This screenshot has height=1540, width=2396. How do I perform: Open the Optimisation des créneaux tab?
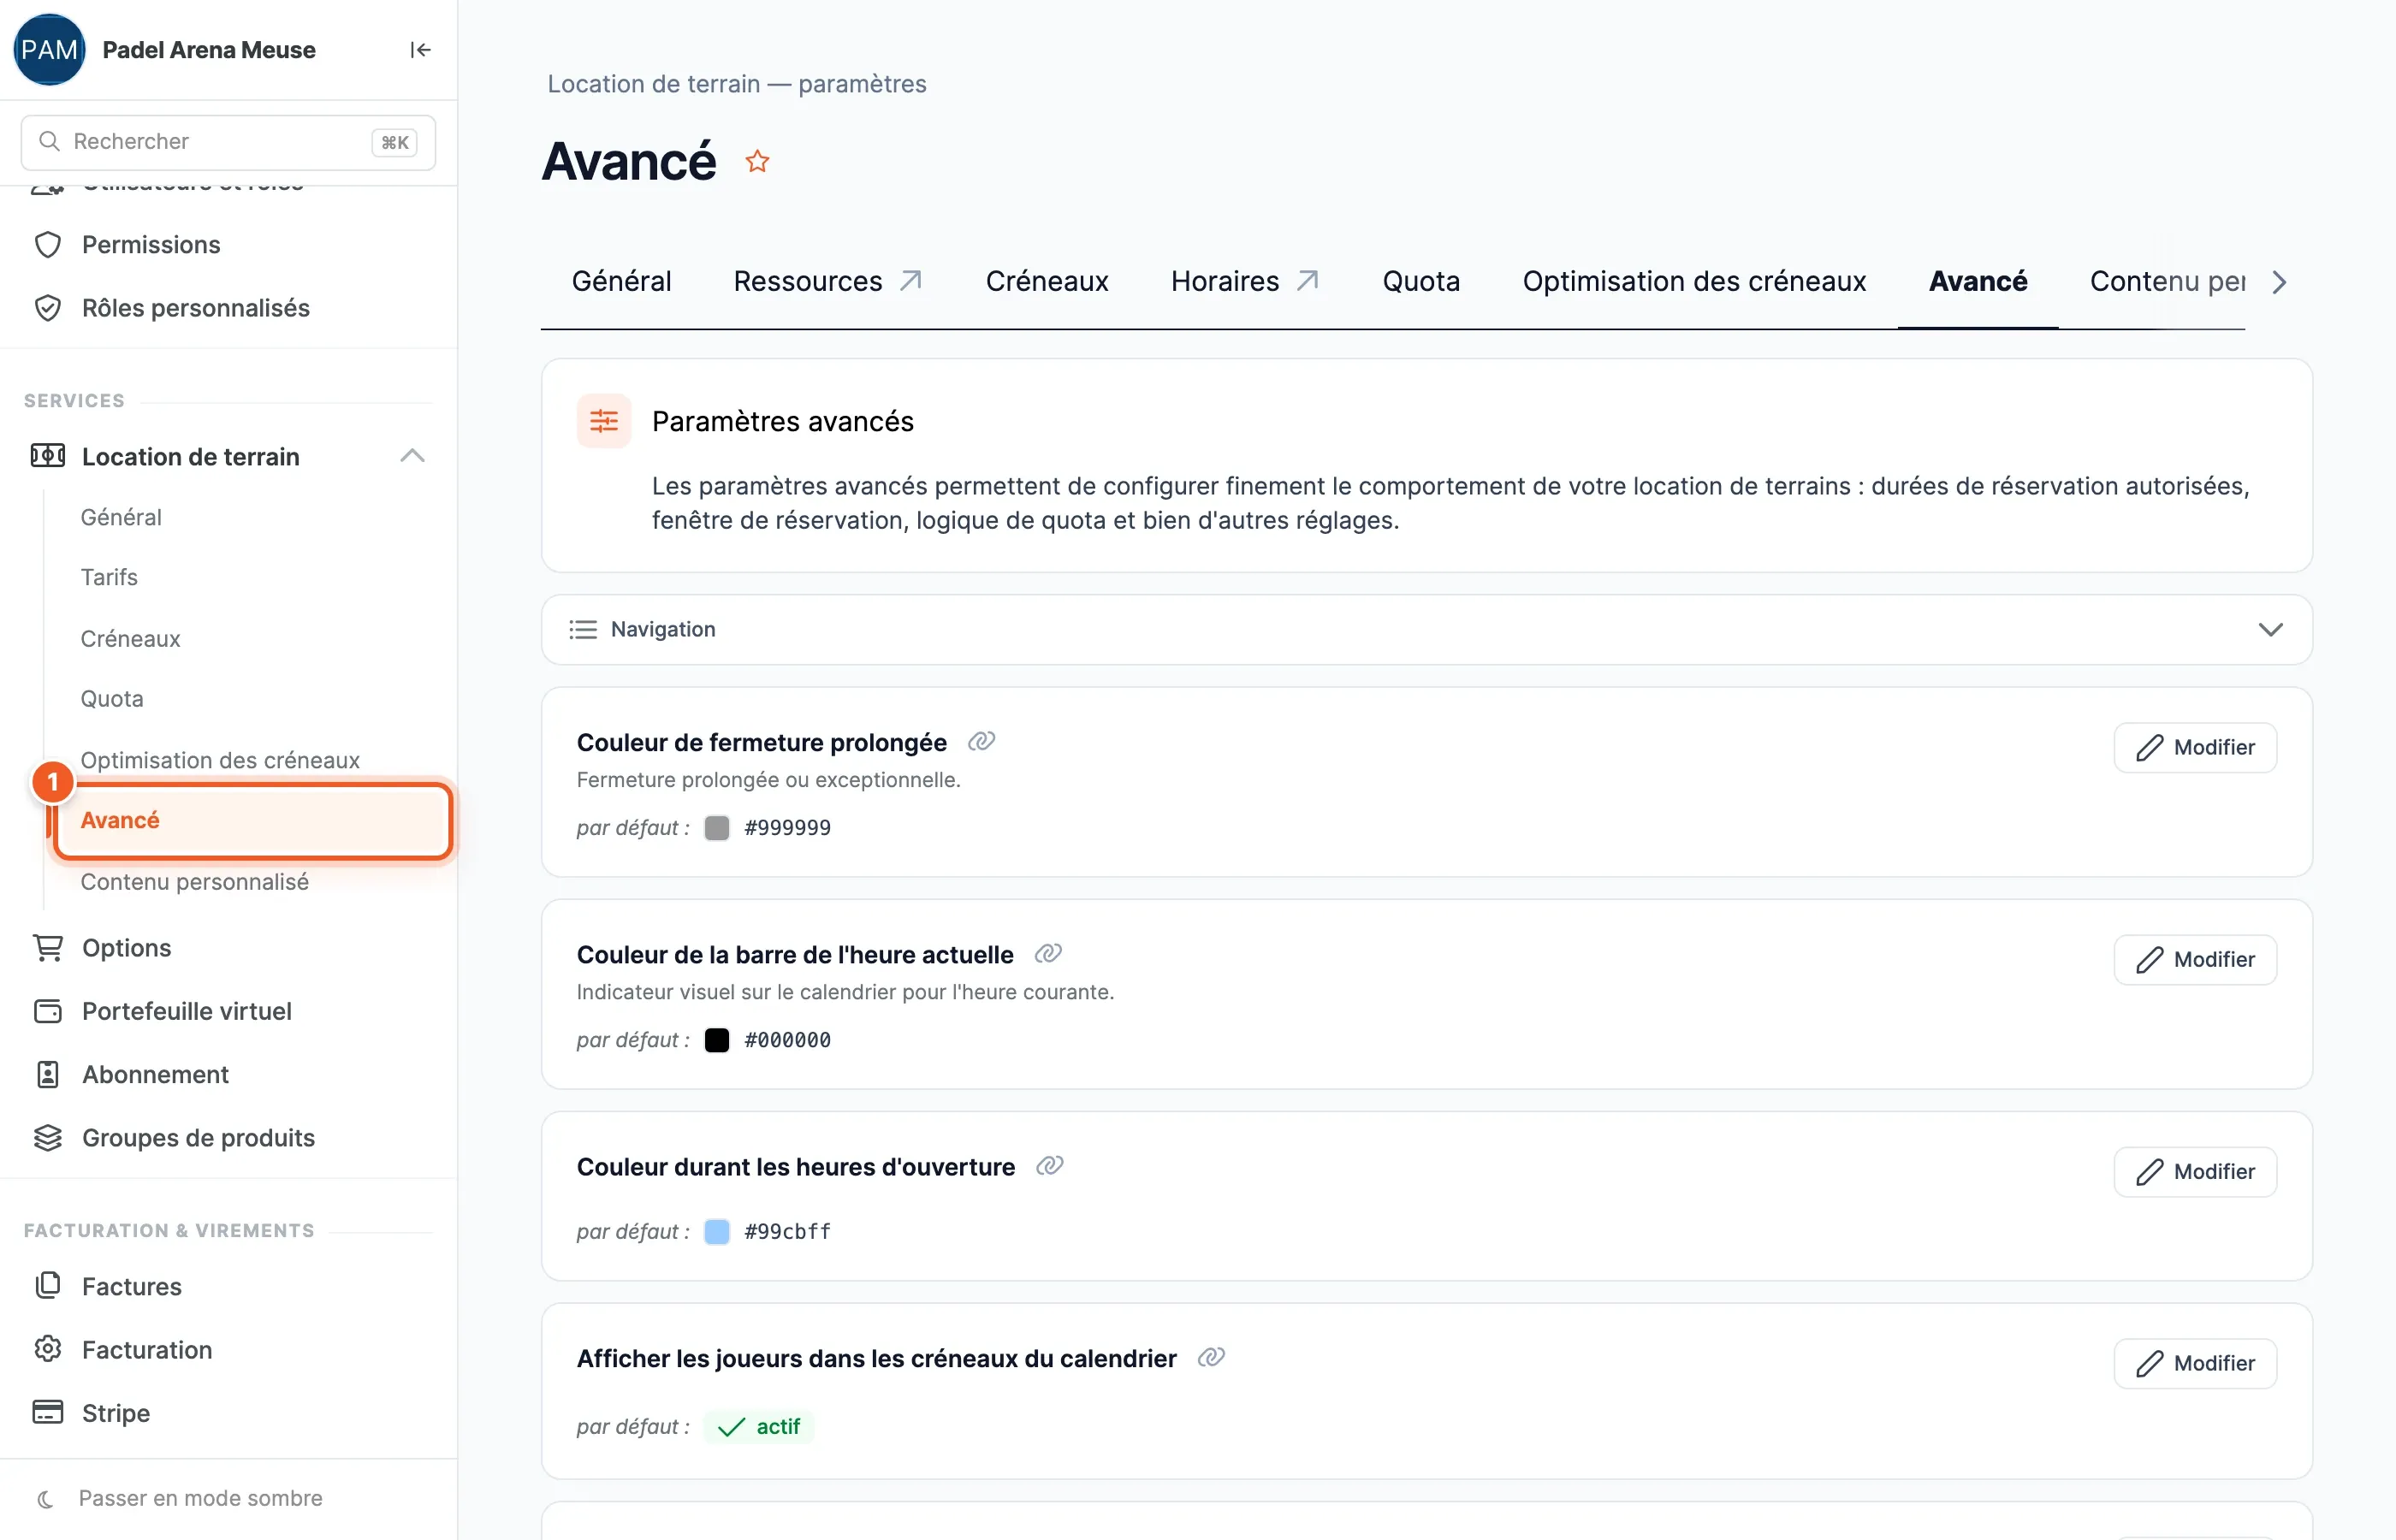1694,281
